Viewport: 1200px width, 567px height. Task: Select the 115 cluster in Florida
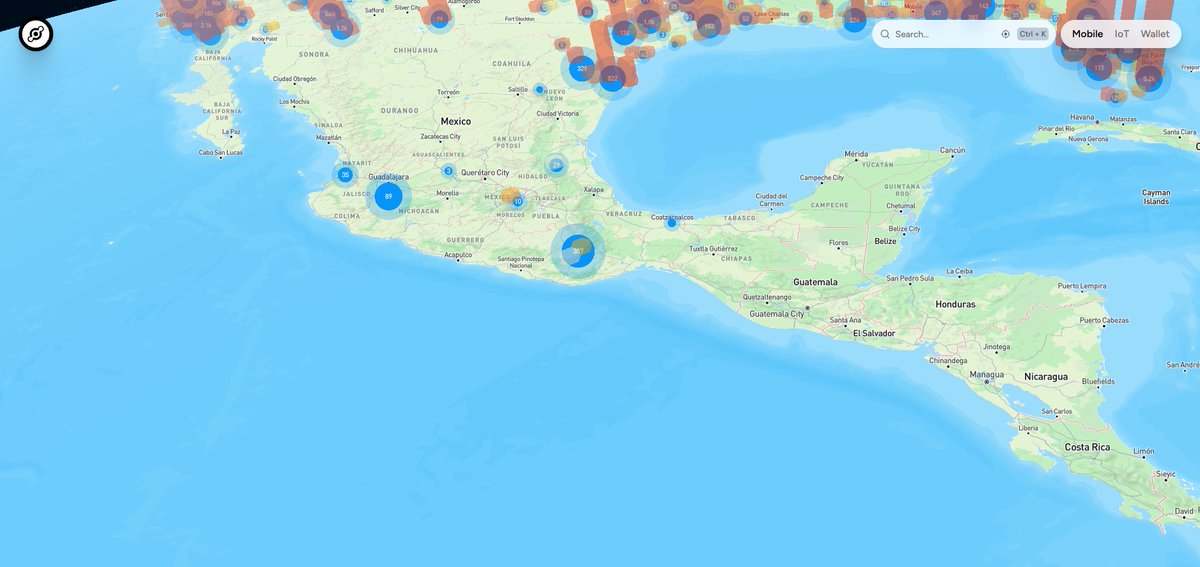tap(1099, 68)
